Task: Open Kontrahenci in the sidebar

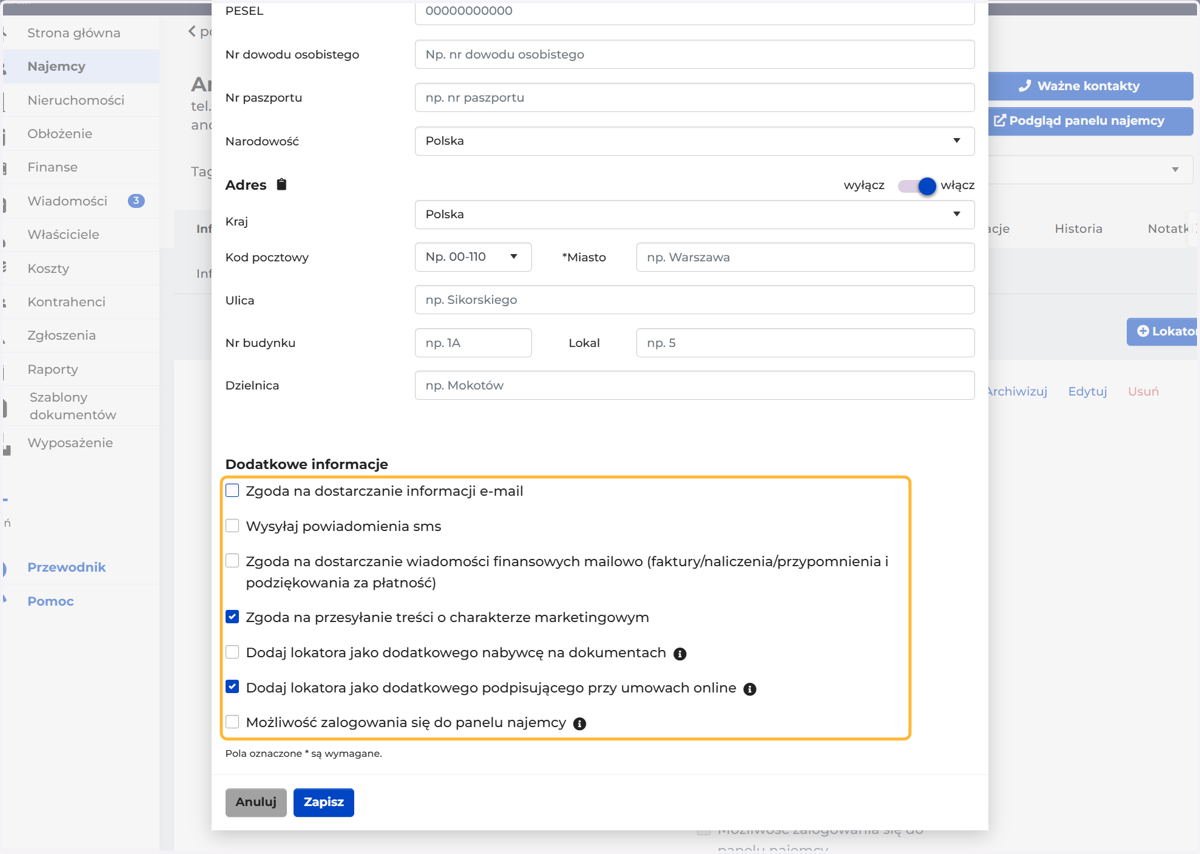Action: [66, 301]
